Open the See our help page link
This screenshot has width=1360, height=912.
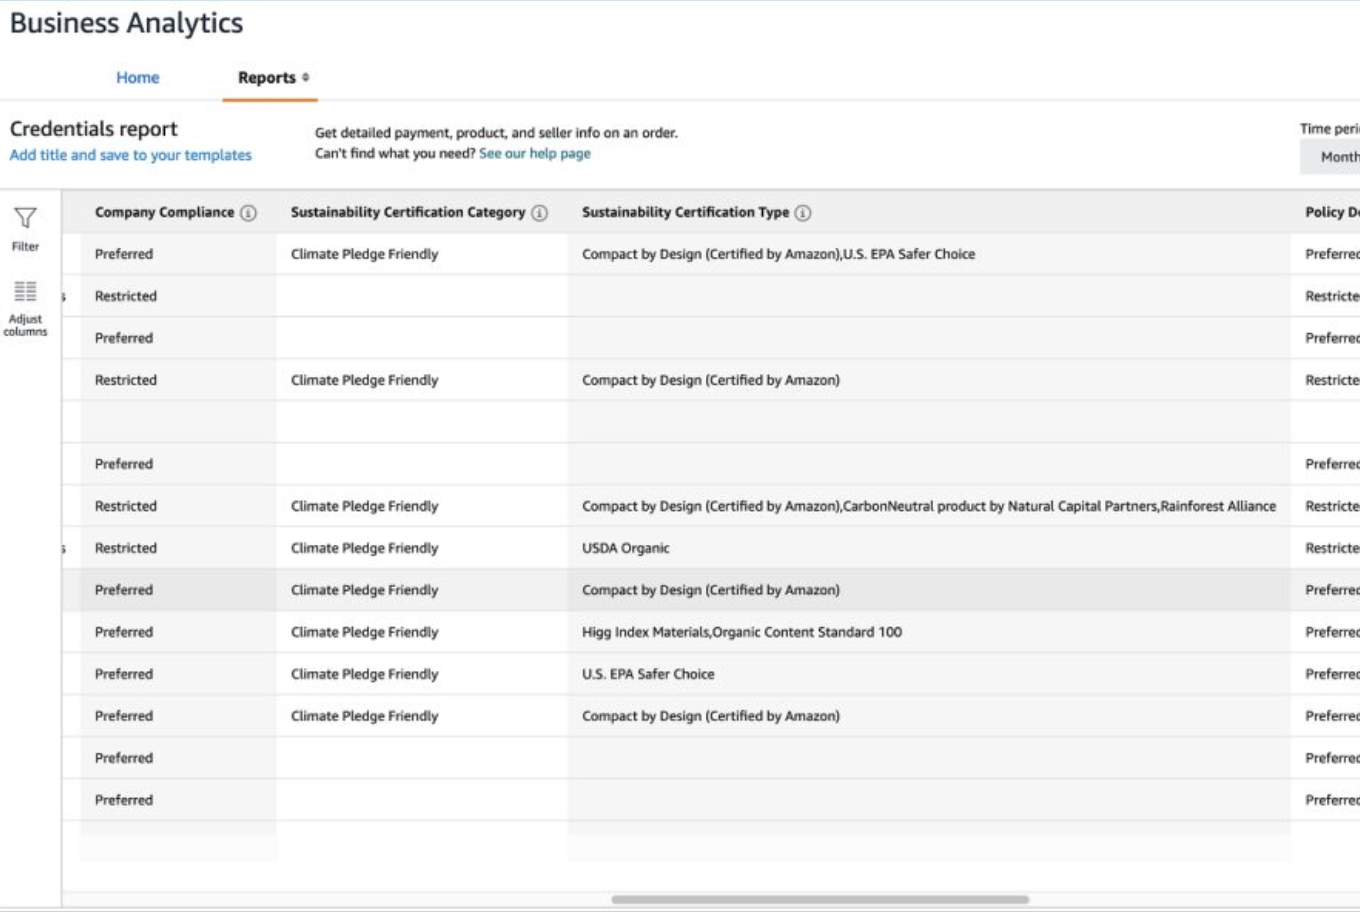tap(534, 153)
